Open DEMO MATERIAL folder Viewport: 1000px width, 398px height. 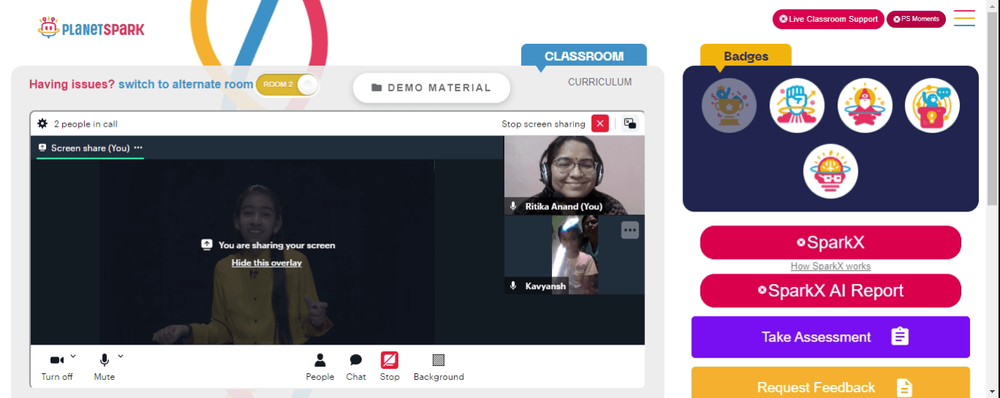tap(432, 88)
